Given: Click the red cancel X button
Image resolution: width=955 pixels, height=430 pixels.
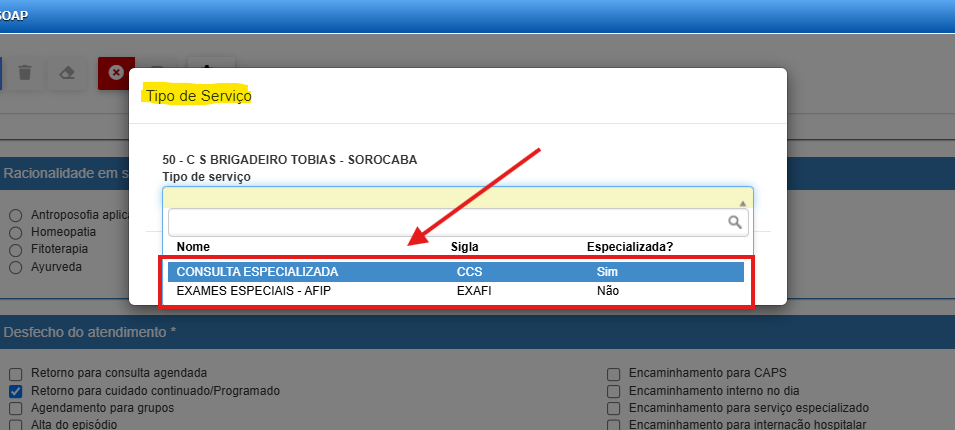Looking at the screenshot, I should (116, 73).
